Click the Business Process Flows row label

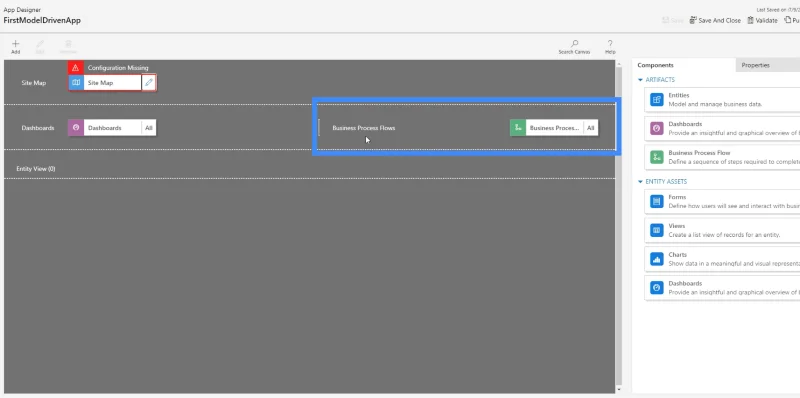[364, 128]
